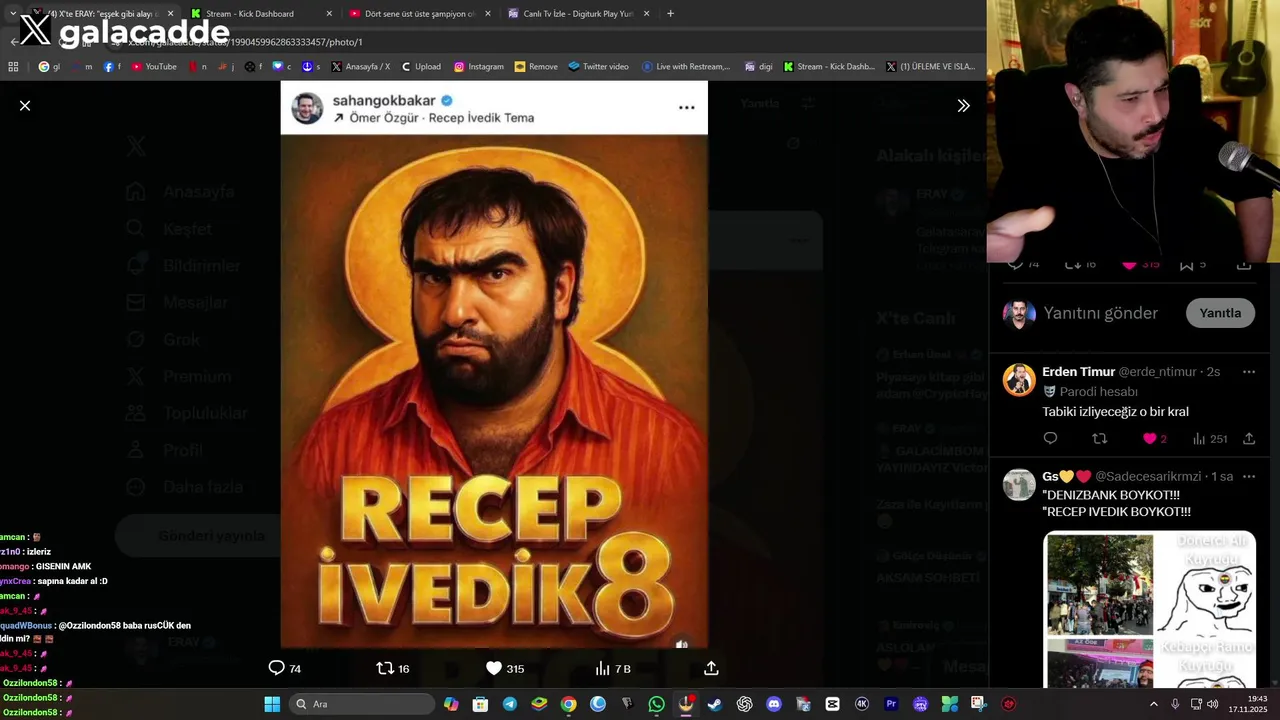Open Telegram from the taskbar

click(510, 704)
